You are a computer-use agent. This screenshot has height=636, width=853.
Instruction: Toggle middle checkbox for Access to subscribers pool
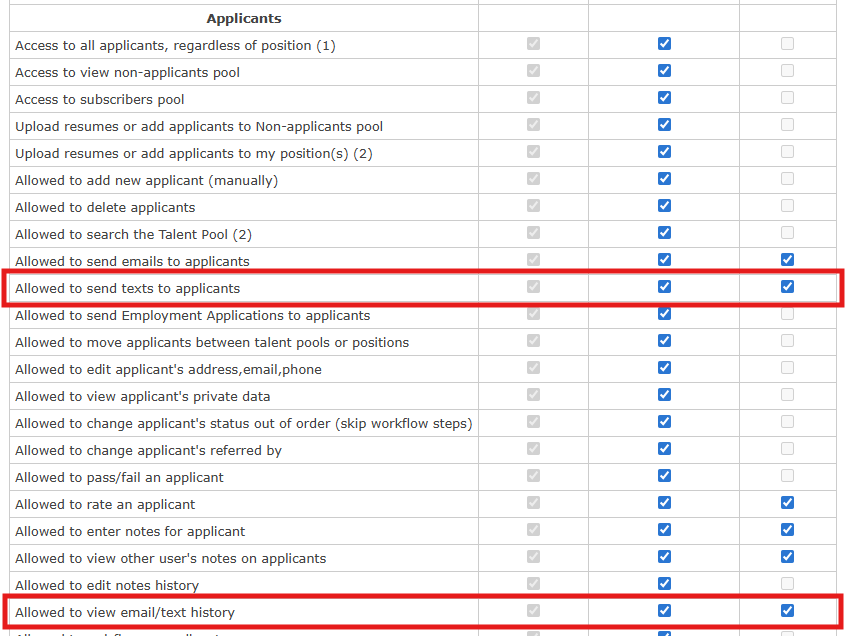click(x=664, y=97)
